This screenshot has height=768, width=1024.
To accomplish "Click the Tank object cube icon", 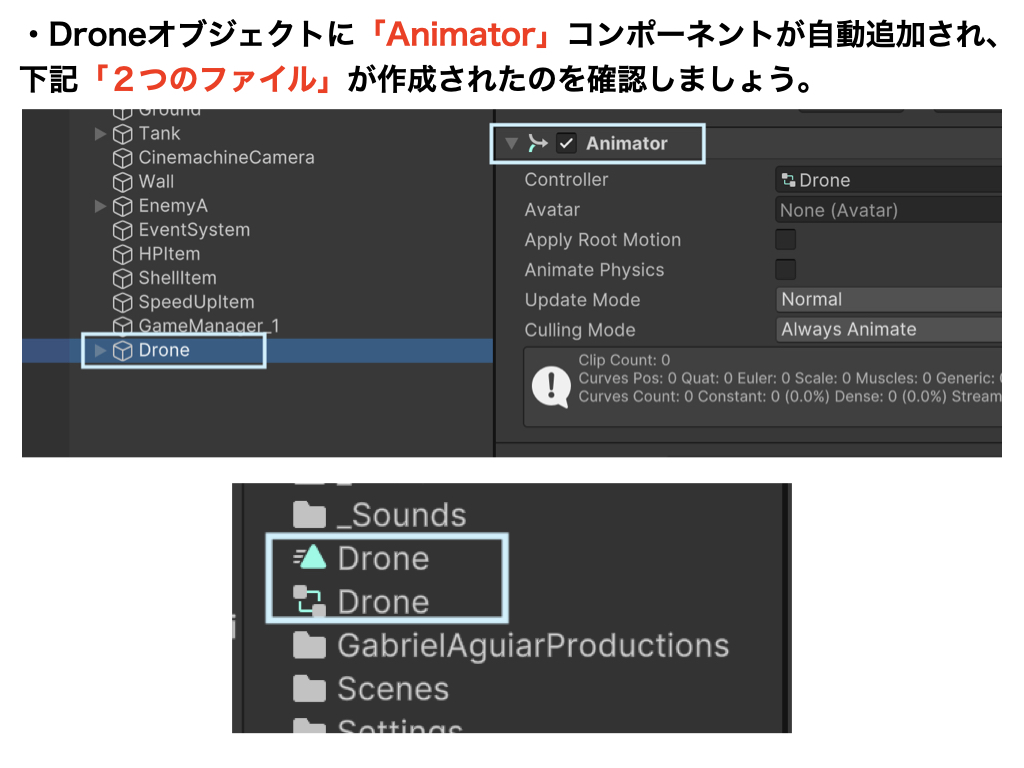I will pyautogui.click(x=123, y=134).
